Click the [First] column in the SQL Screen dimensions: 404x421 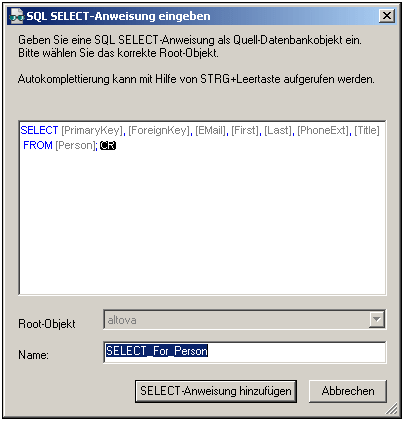245,130
